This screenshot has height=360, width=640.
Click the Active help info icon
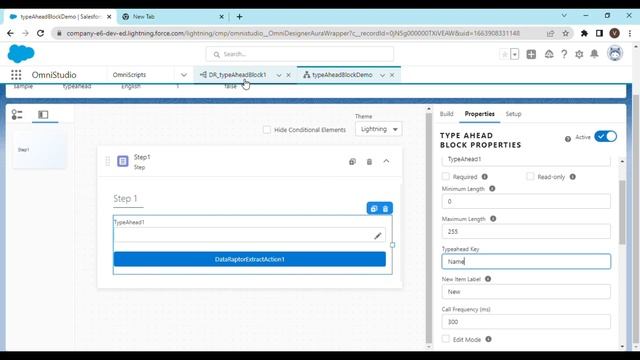coord(568,139)
